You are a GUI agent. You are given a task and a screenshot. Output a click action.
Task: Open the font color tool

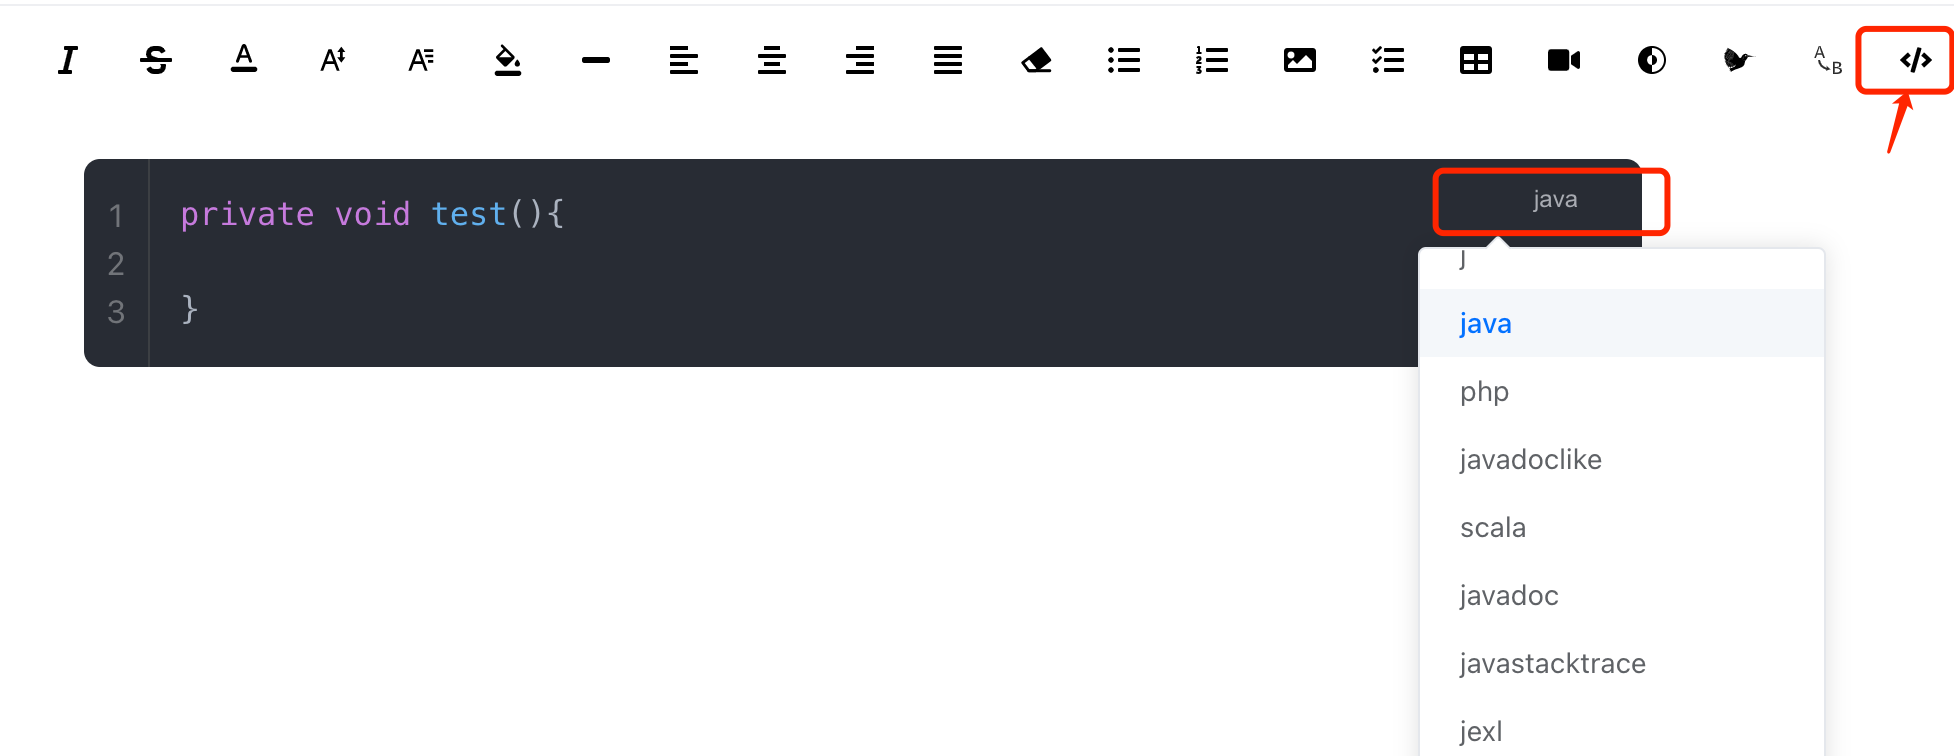(x=244, y=59)
